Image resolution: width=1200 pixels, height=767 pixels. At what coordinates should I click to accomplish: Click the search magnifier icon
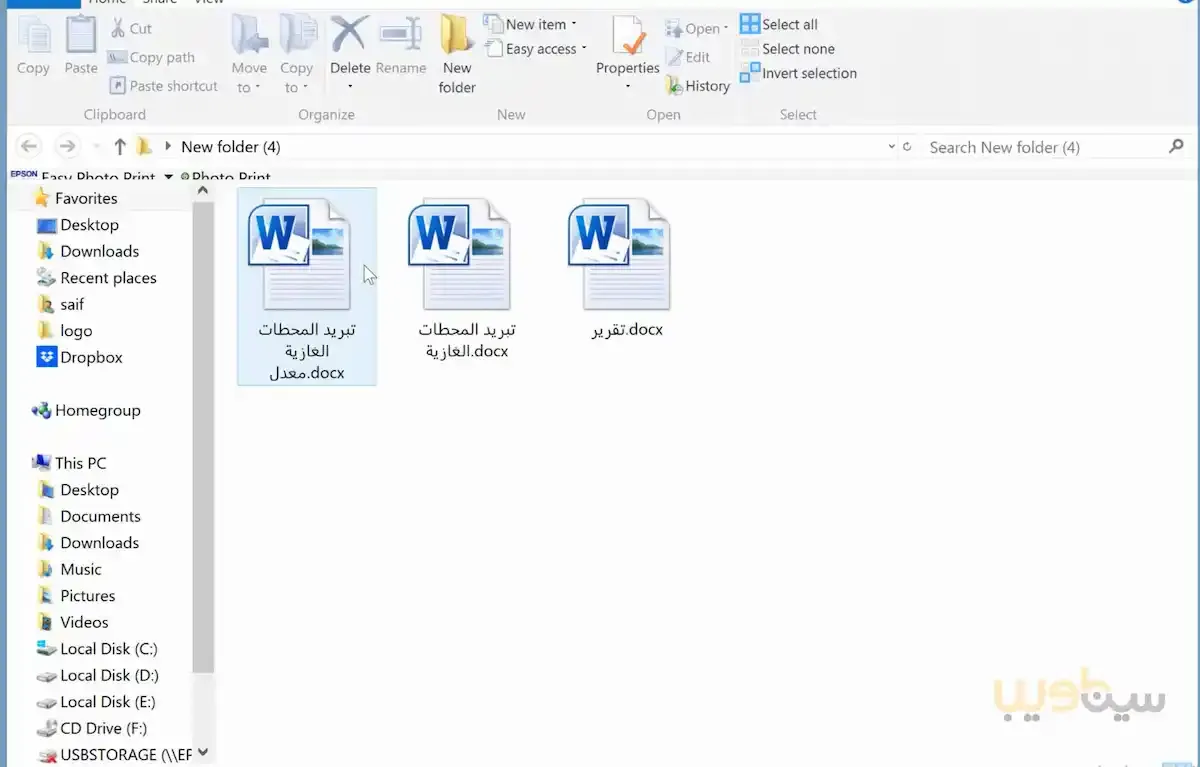click(x=1176, y=146)
